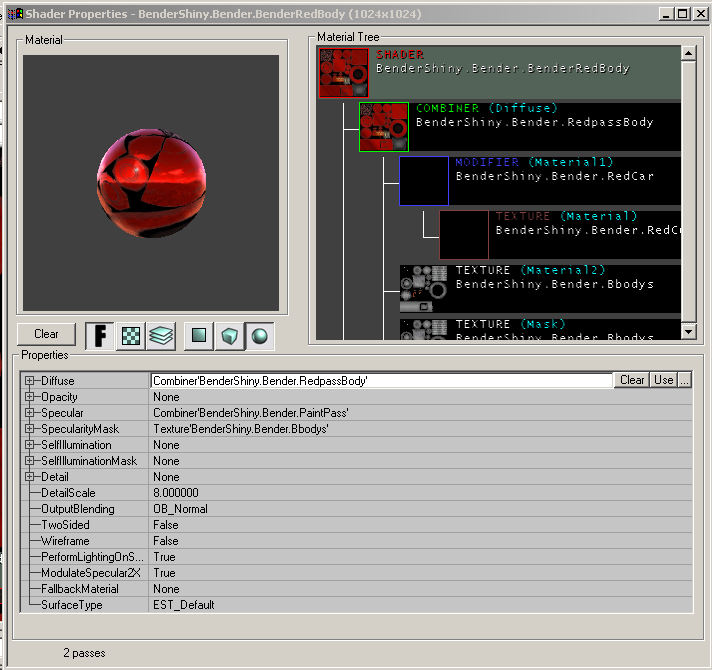The height and width of the screenshot is (670, 712).
Task: Select the TEXTURE Material2 Bbodys thumbnail
Action: tap(424, 289)
